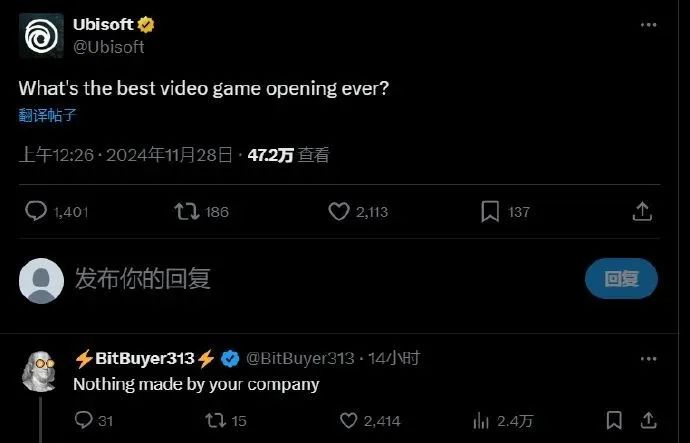Open the Ubisoft profile avatar

tap(41, 36)
